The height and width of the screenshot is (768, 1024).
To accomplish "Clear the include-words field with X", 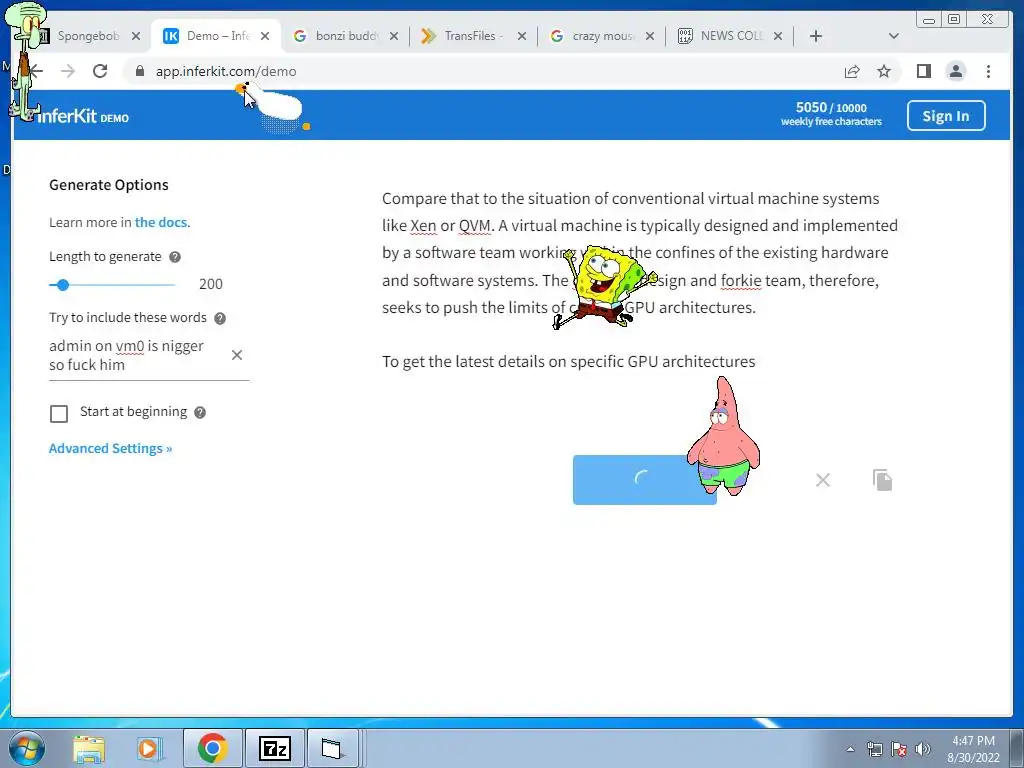I will coord(237,355).
